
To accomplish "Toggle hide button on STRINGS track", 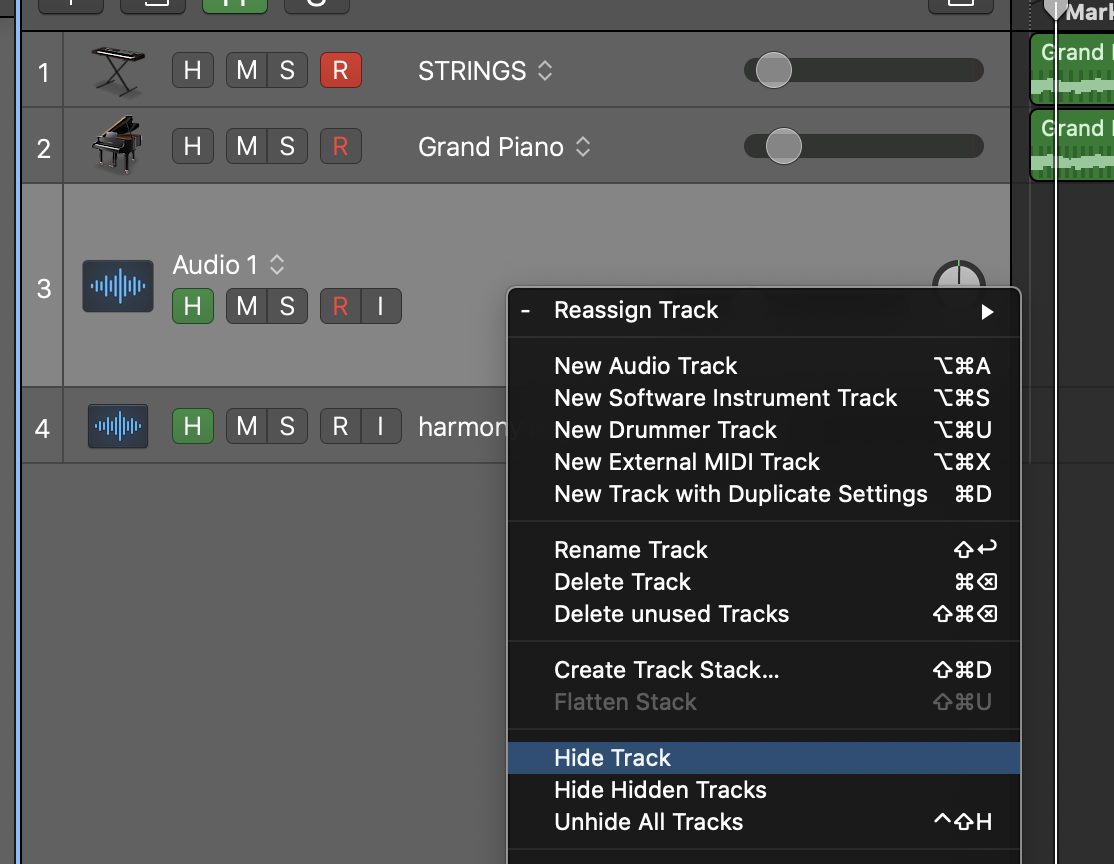I will pyautogui.click(x=193, y=70).
